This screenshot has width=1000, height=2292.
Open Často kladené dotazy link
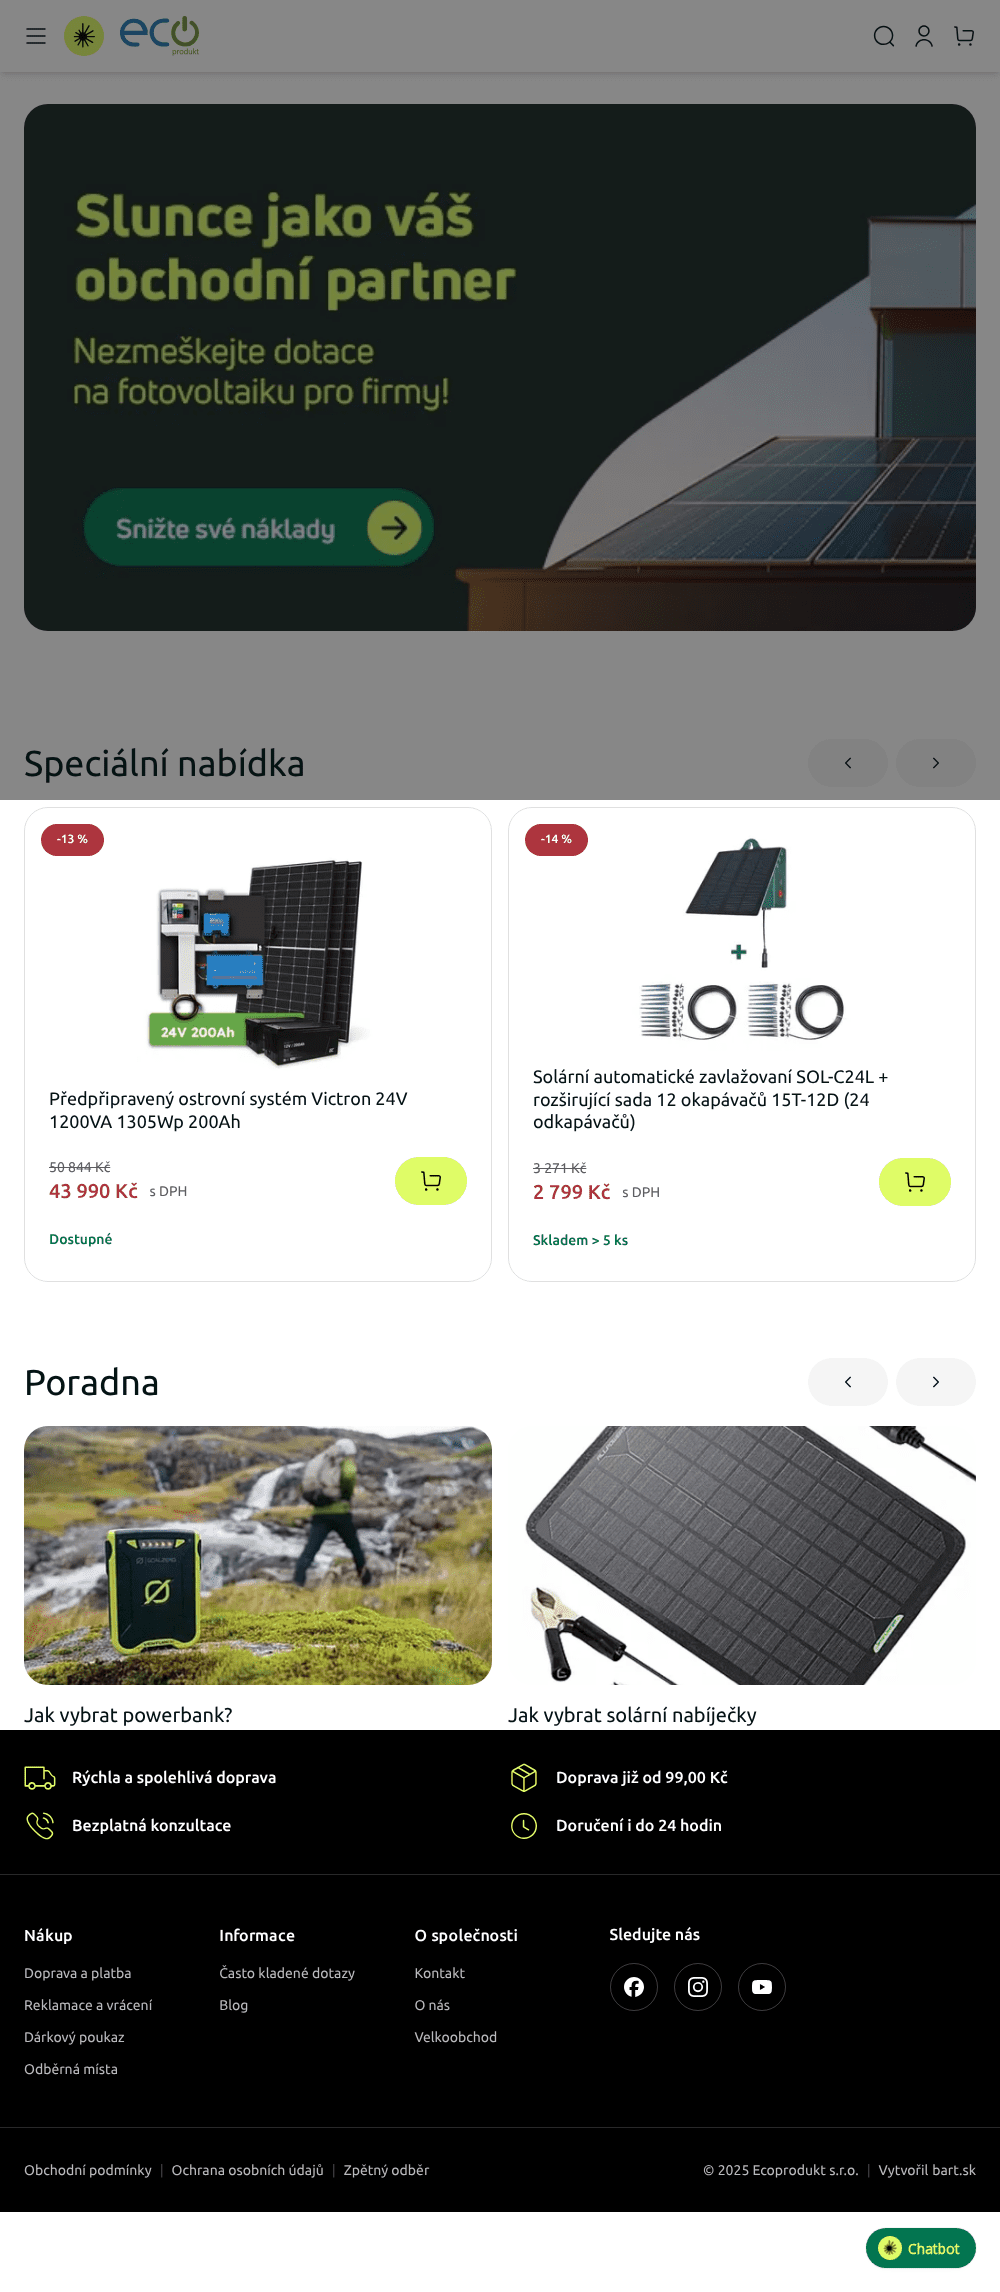point(287,1973)
